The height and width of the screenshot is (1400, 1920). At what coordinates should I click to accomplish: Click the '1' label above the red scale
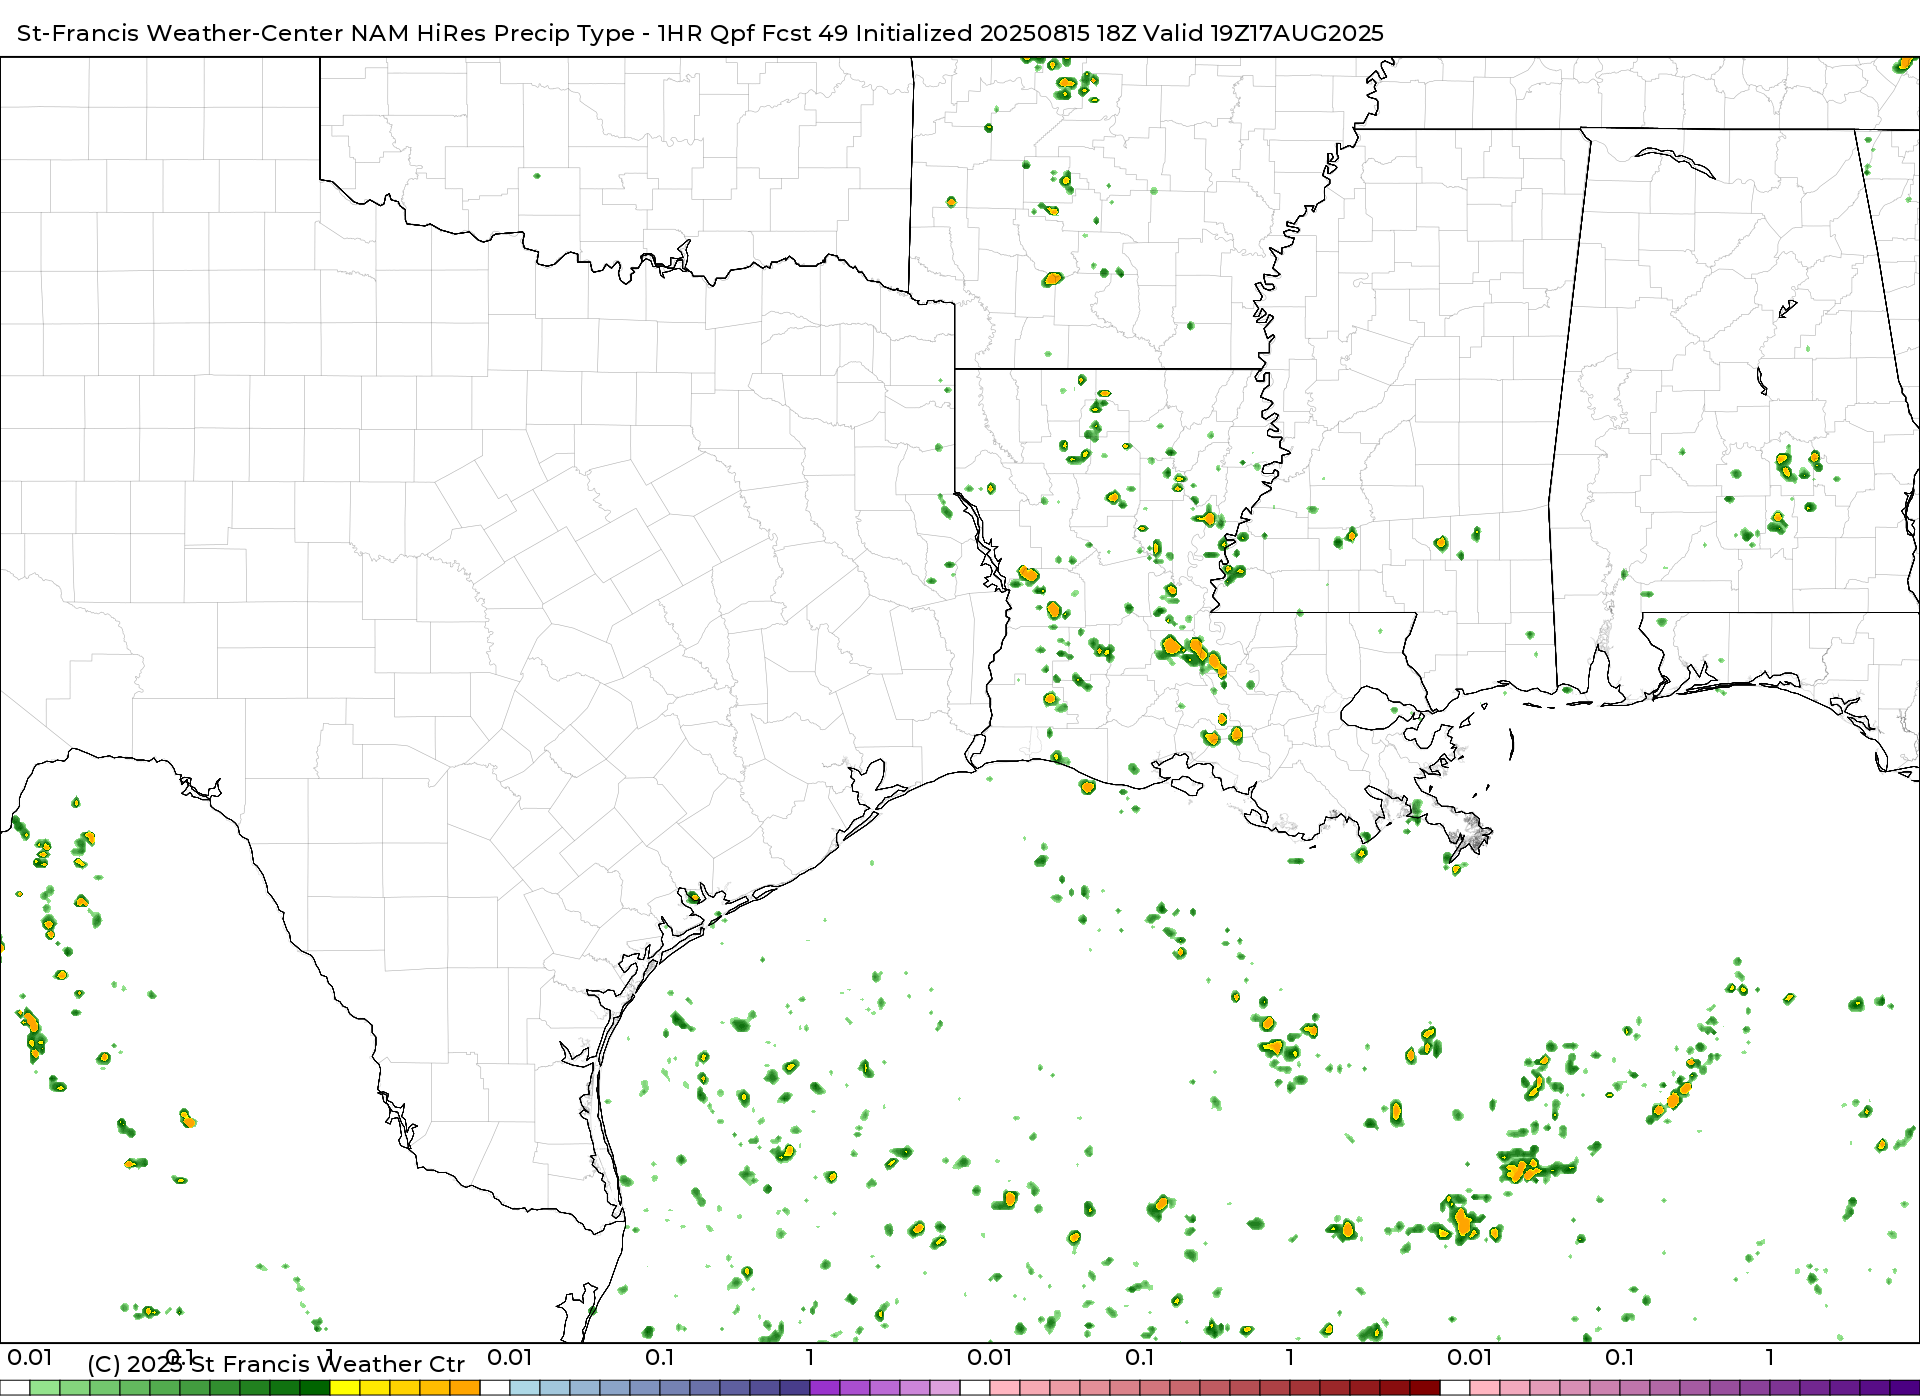pyautogui.click(x=1290, y=1357)
